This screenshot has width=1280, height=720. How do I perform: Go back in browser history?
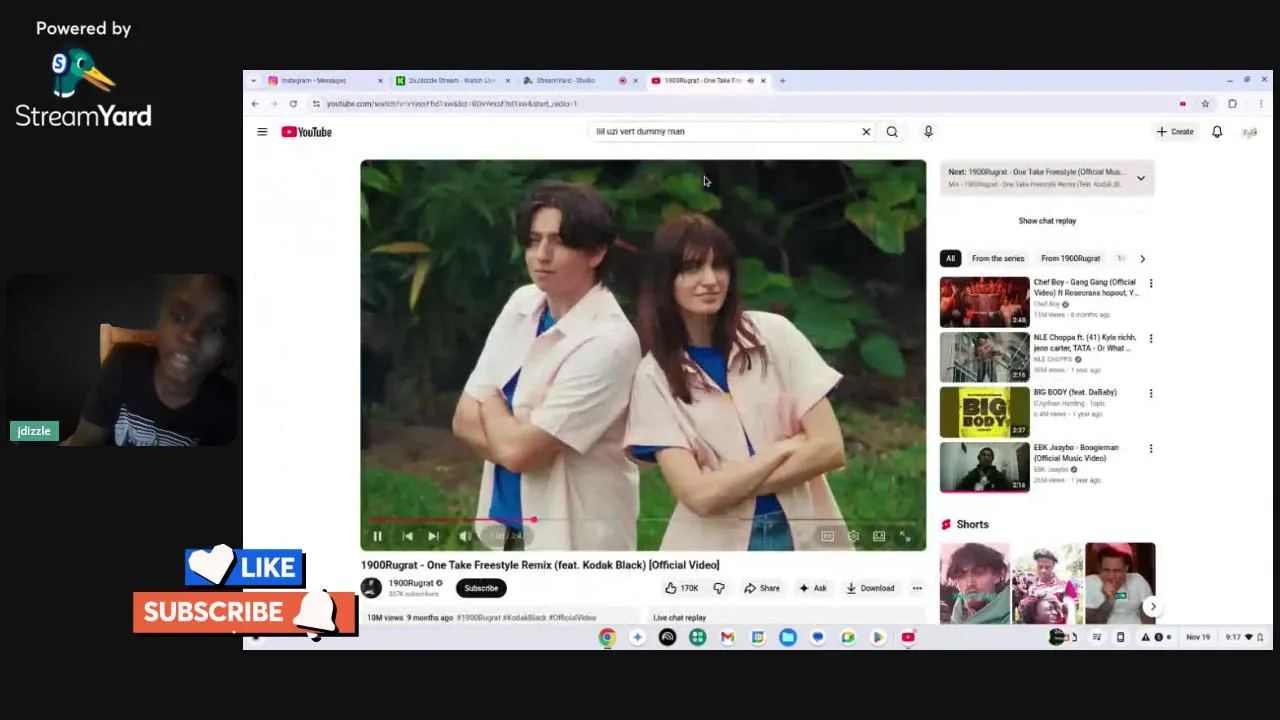tap(255, 104)
